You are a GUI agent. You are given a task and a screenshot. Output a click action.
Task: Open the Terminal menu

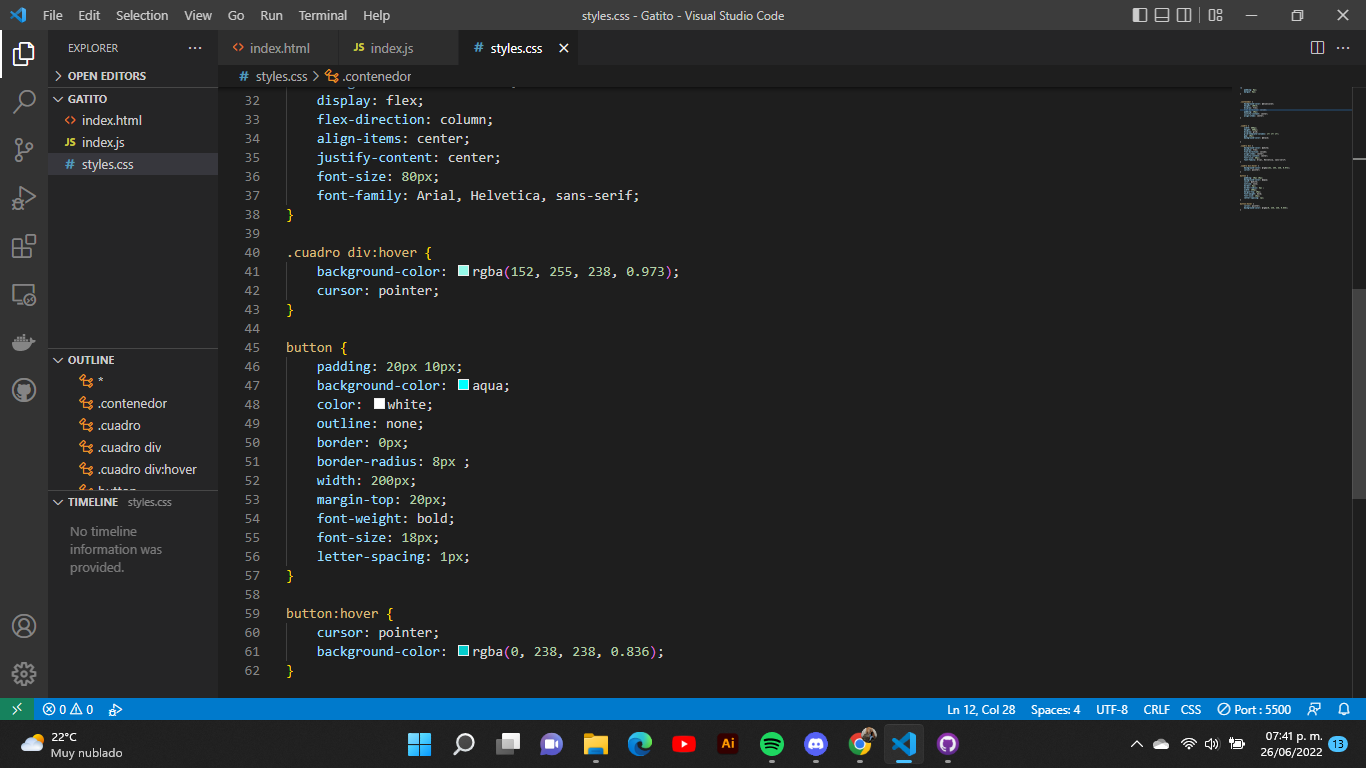pos(323,15)
